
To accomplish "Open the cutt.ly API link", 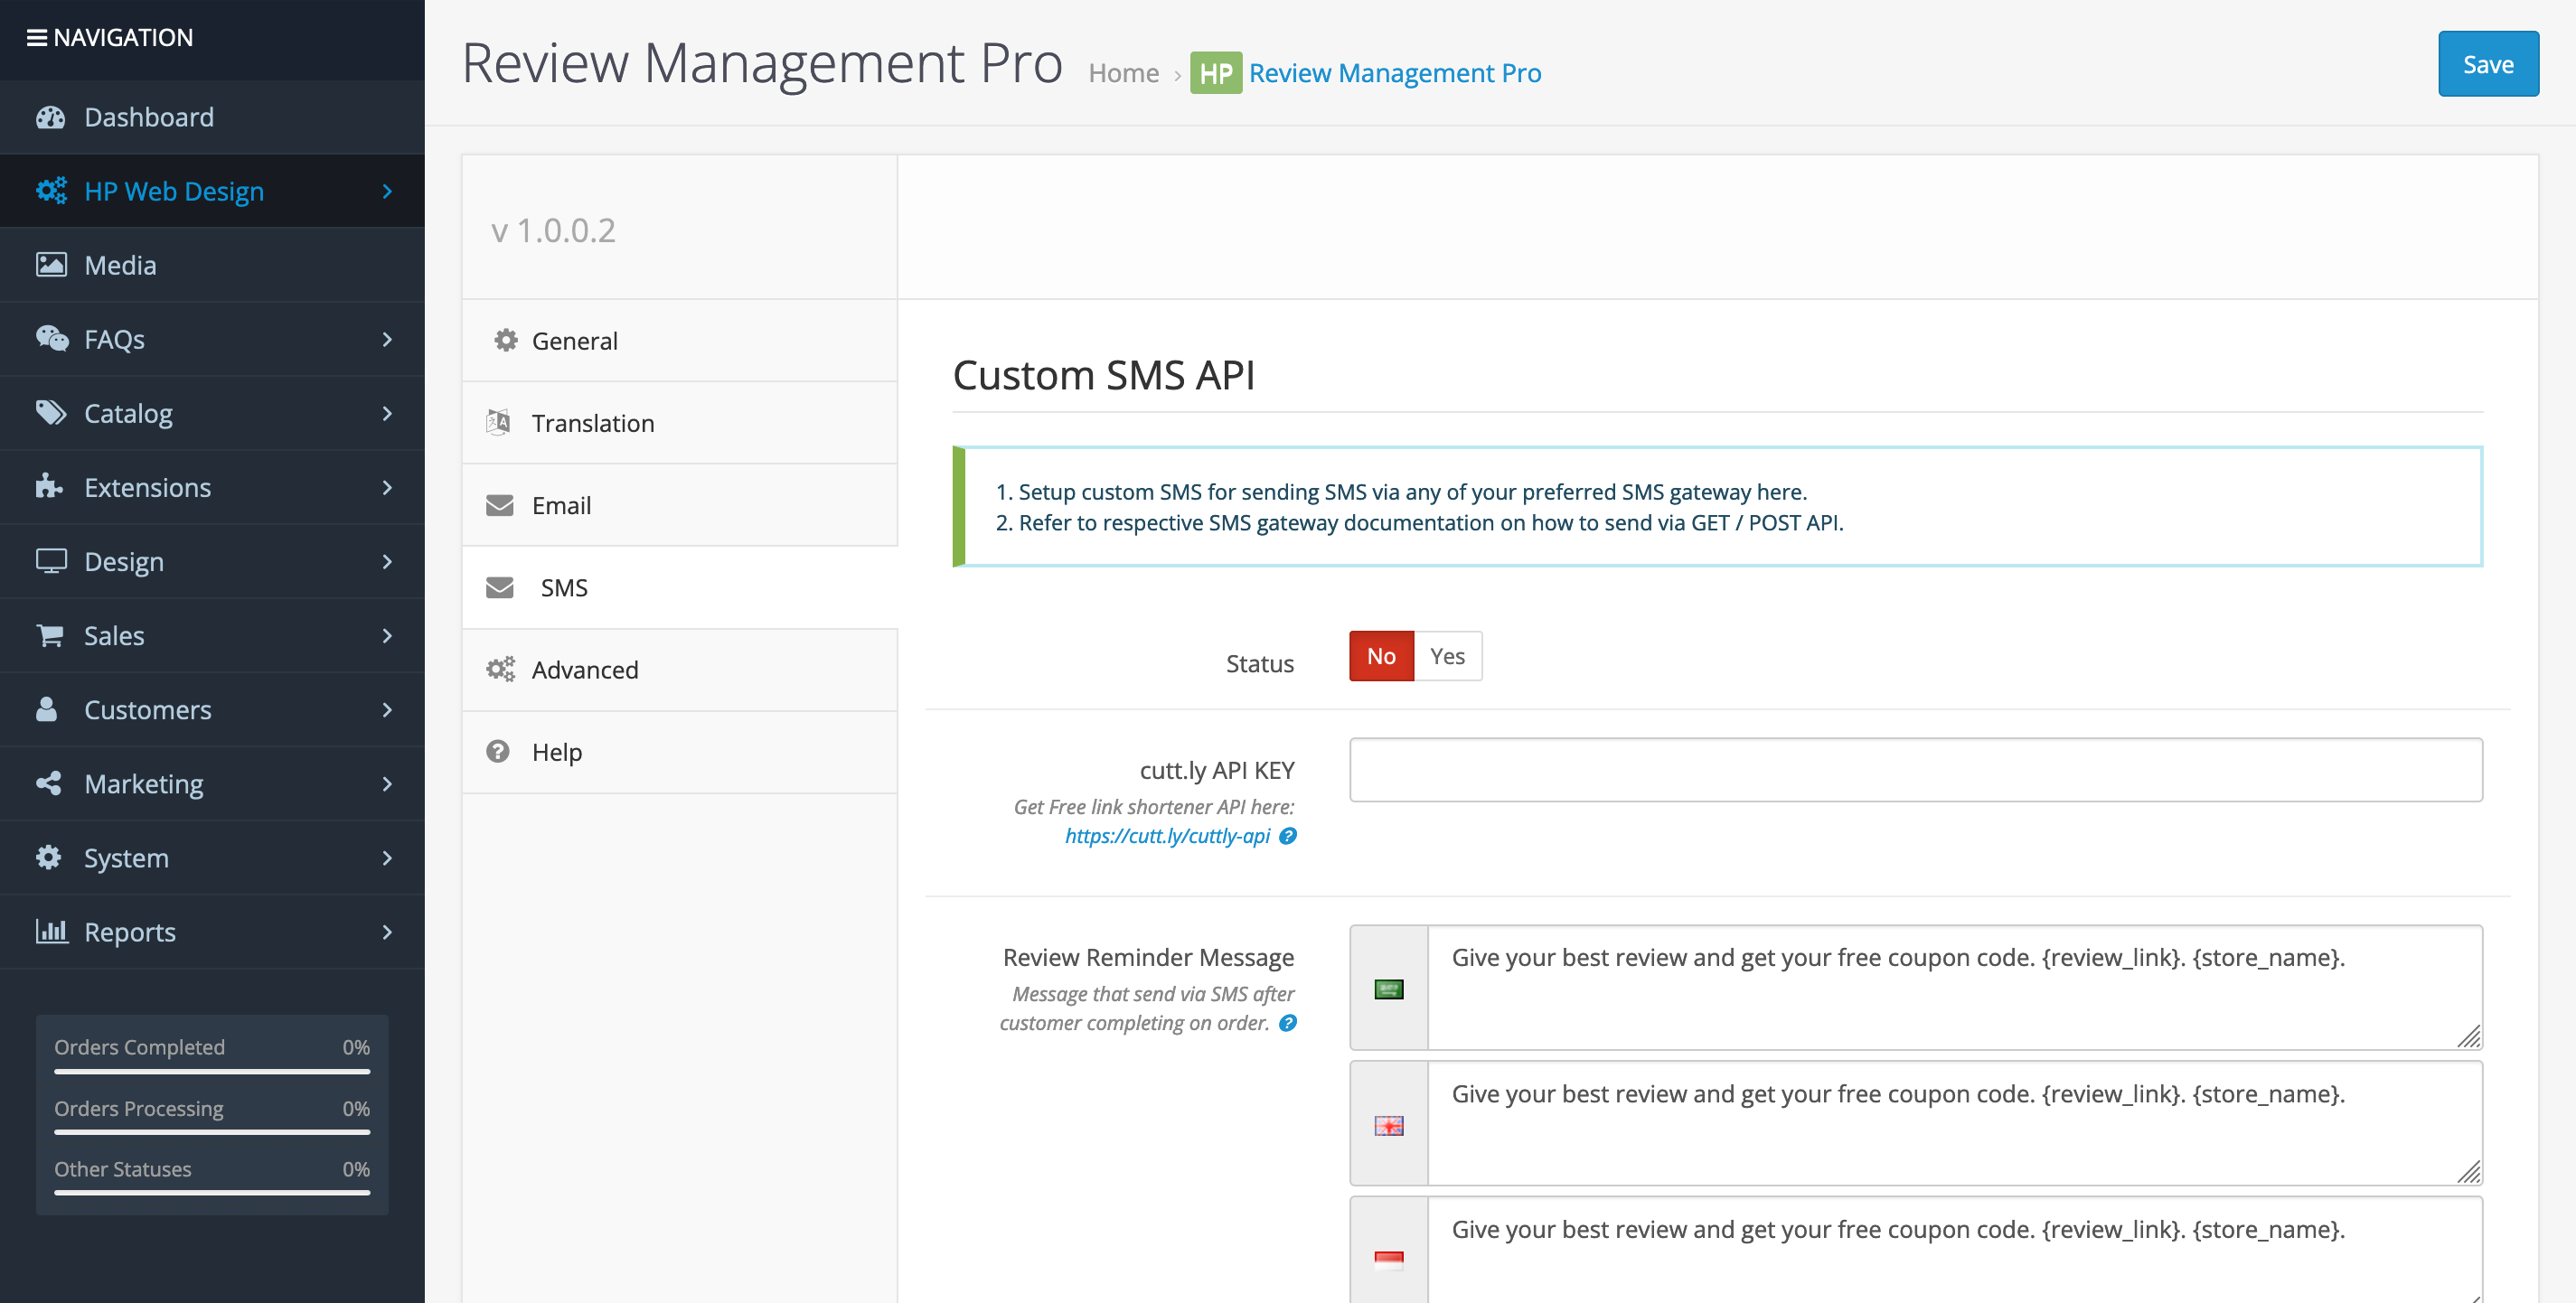I will [x=1168, y=836].
